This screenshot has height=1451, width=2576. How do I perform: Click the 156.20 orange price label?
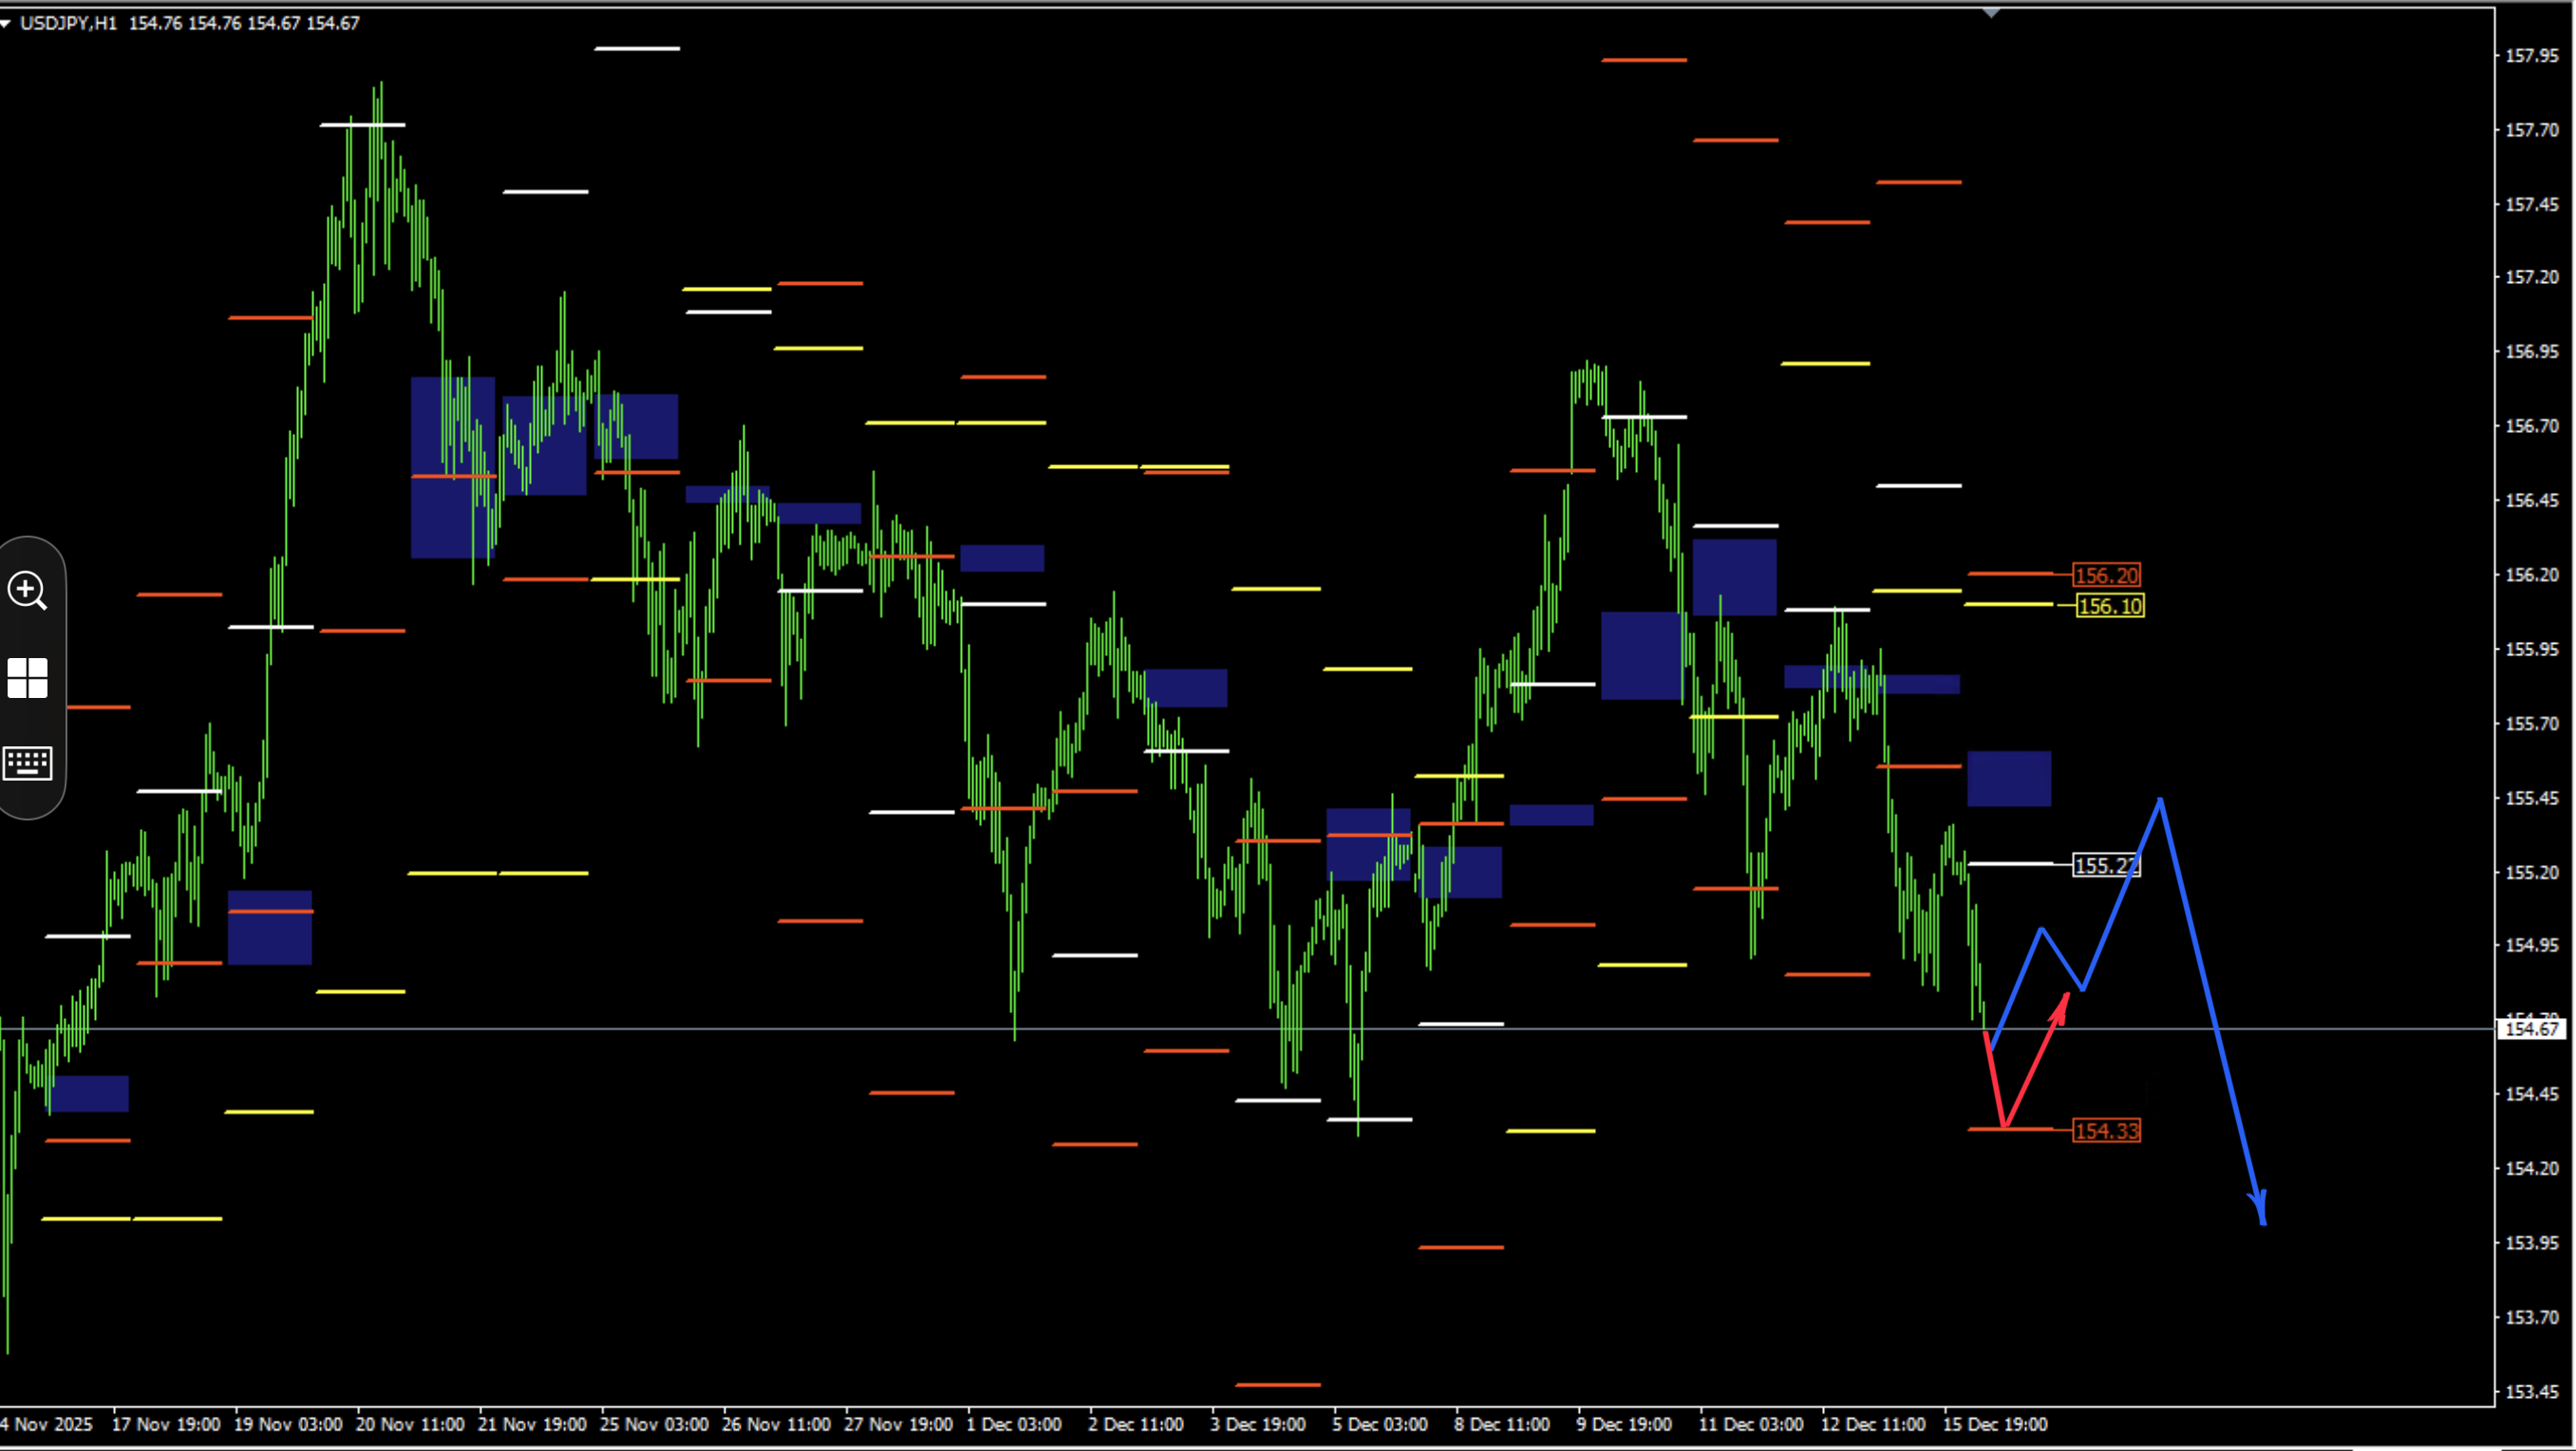coord(2106,575)
